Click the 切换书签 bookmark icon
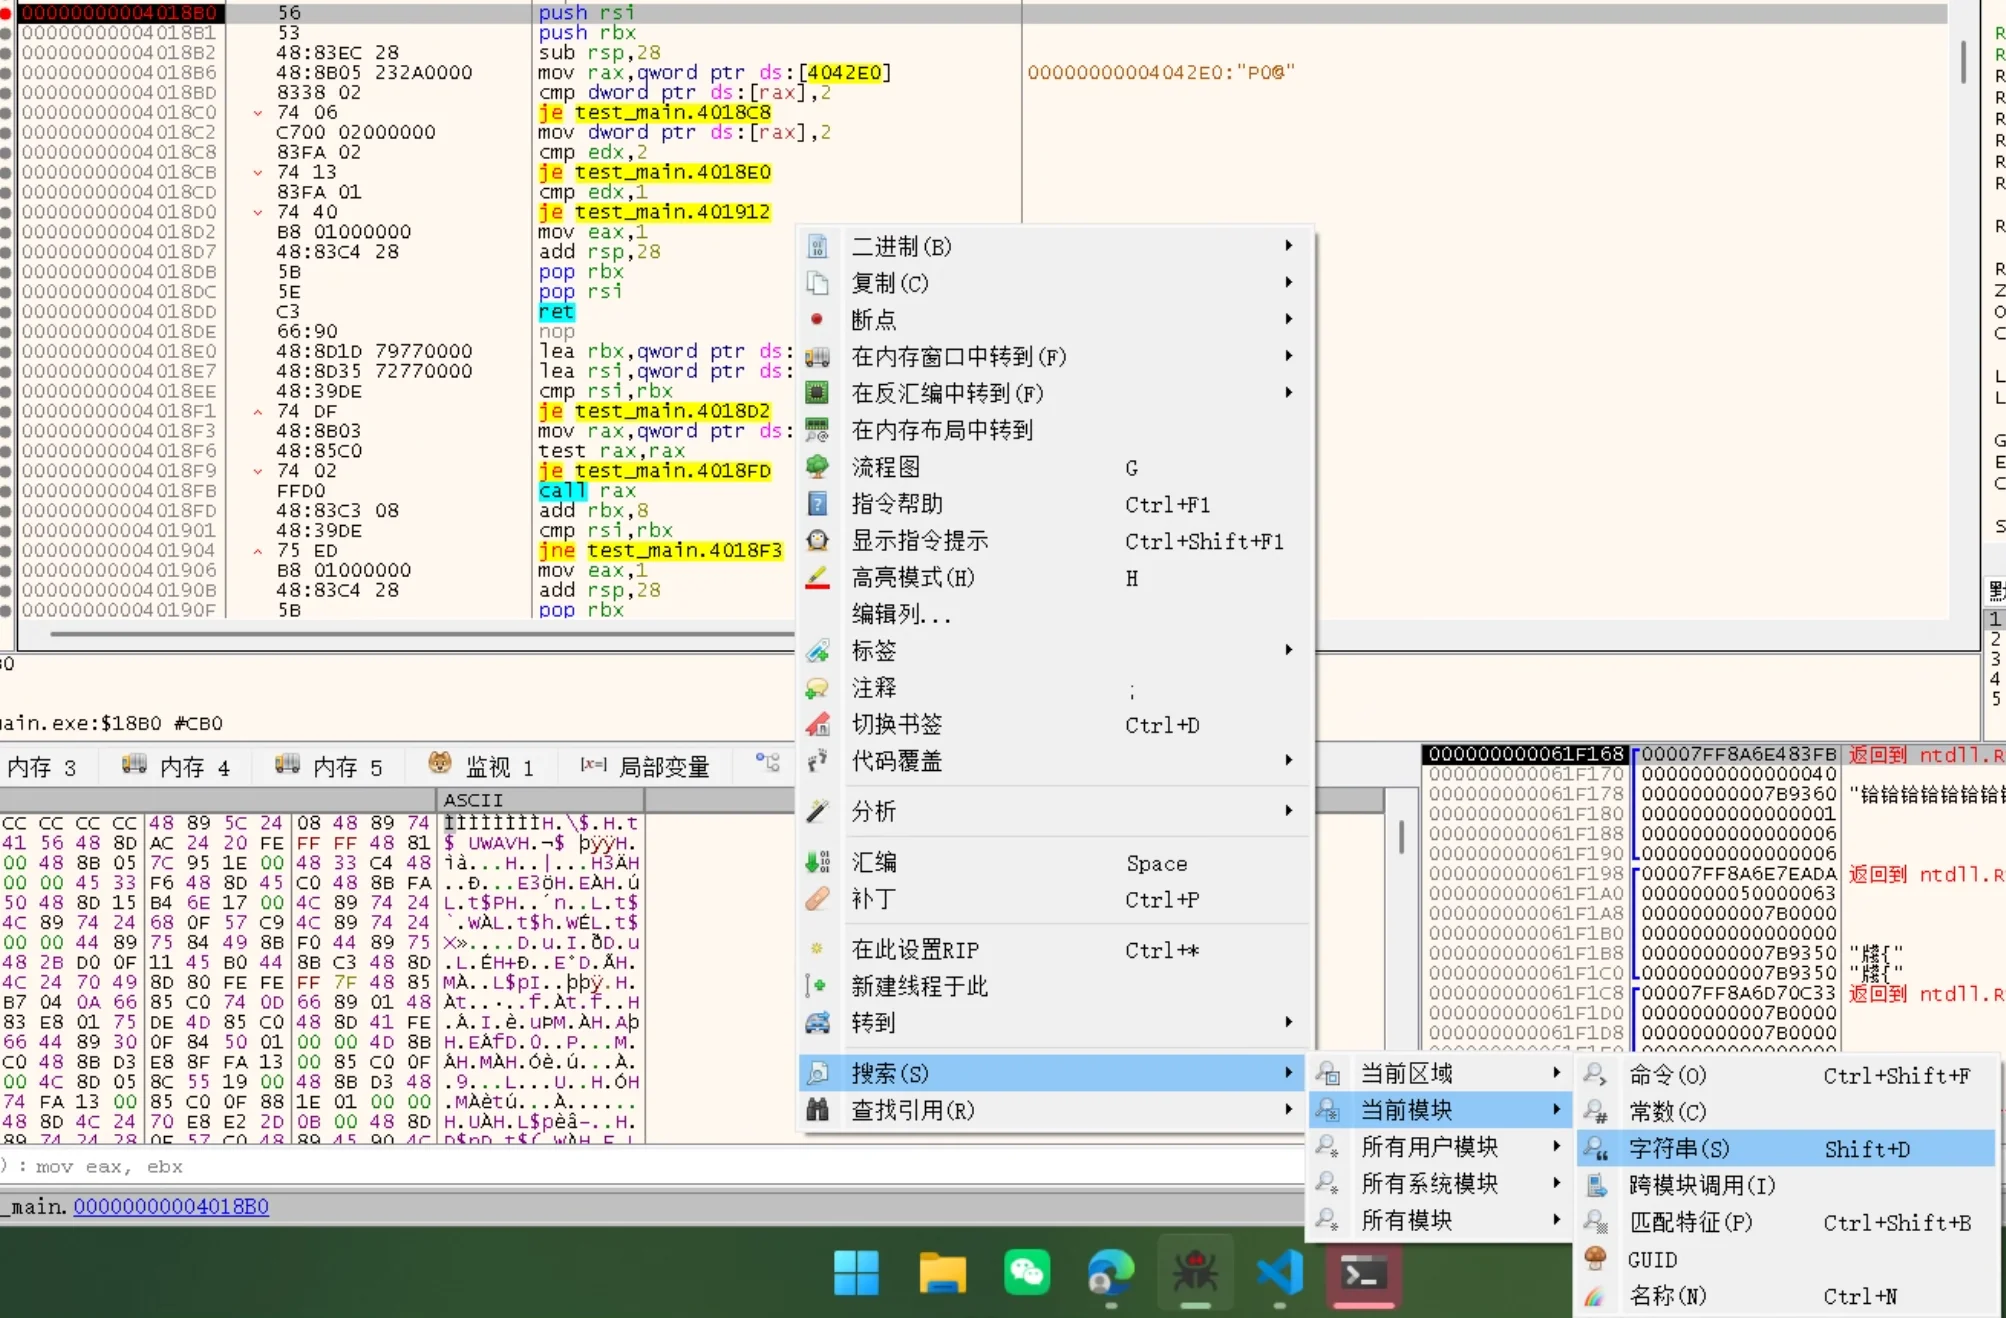The height and width of the screenshot is (1318, 2006). click(817, 724)
